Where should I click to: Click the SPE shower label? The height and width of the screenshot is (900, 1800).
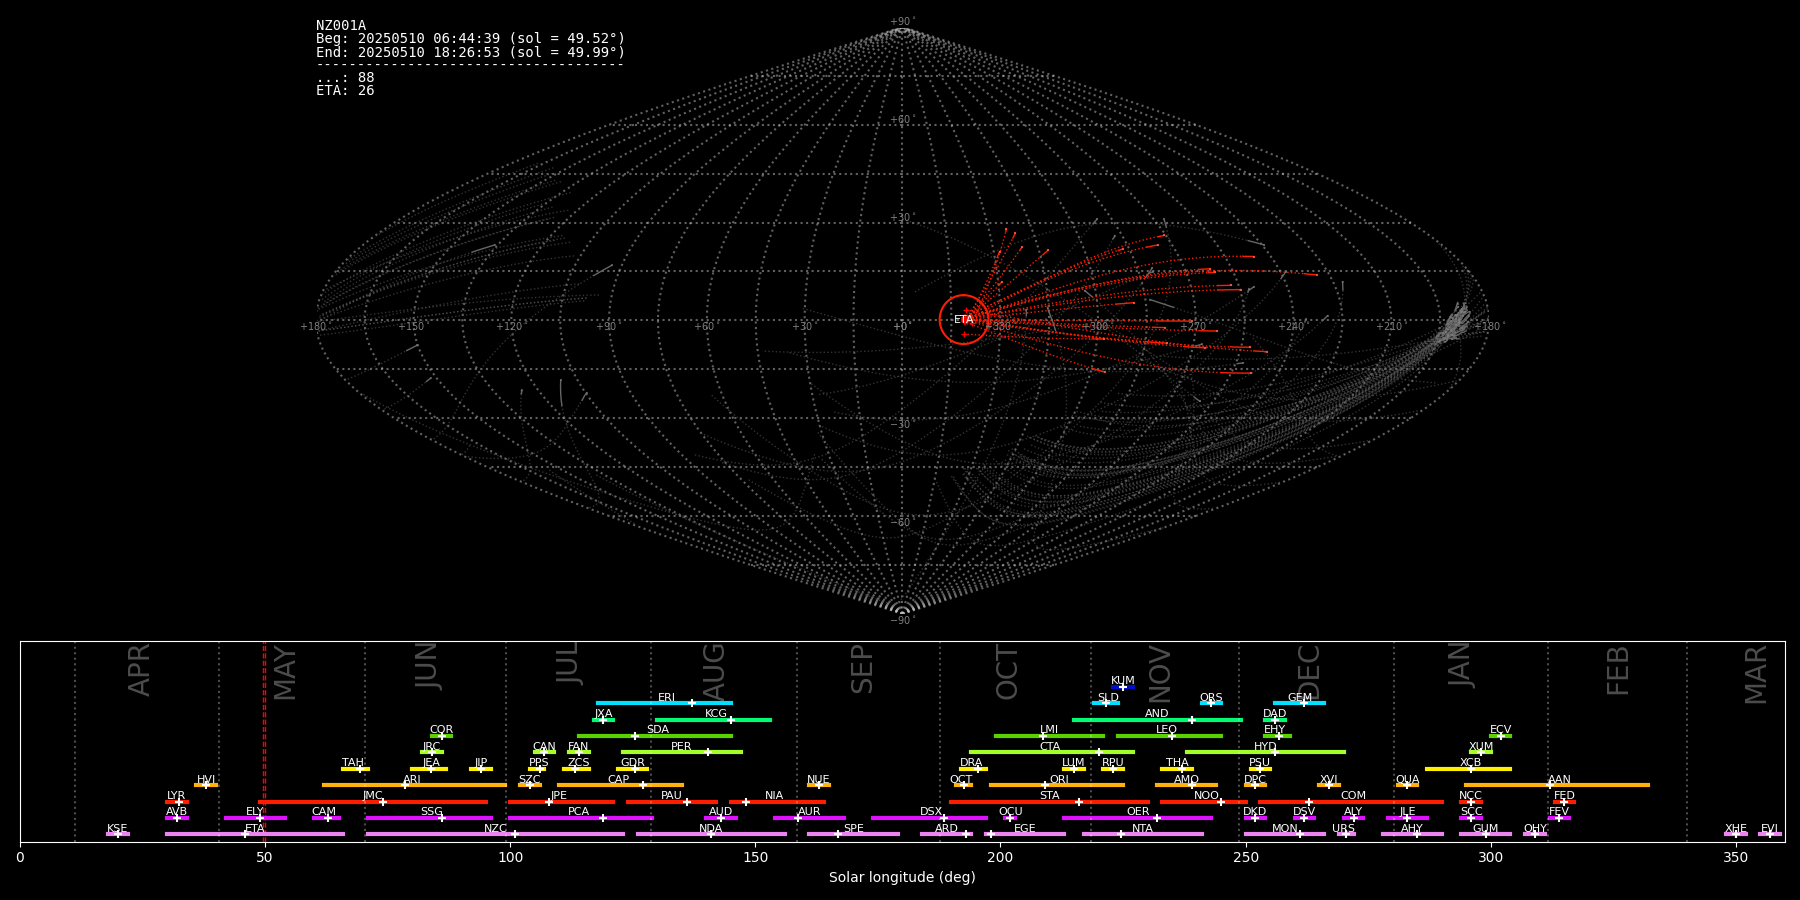[854, 829]
